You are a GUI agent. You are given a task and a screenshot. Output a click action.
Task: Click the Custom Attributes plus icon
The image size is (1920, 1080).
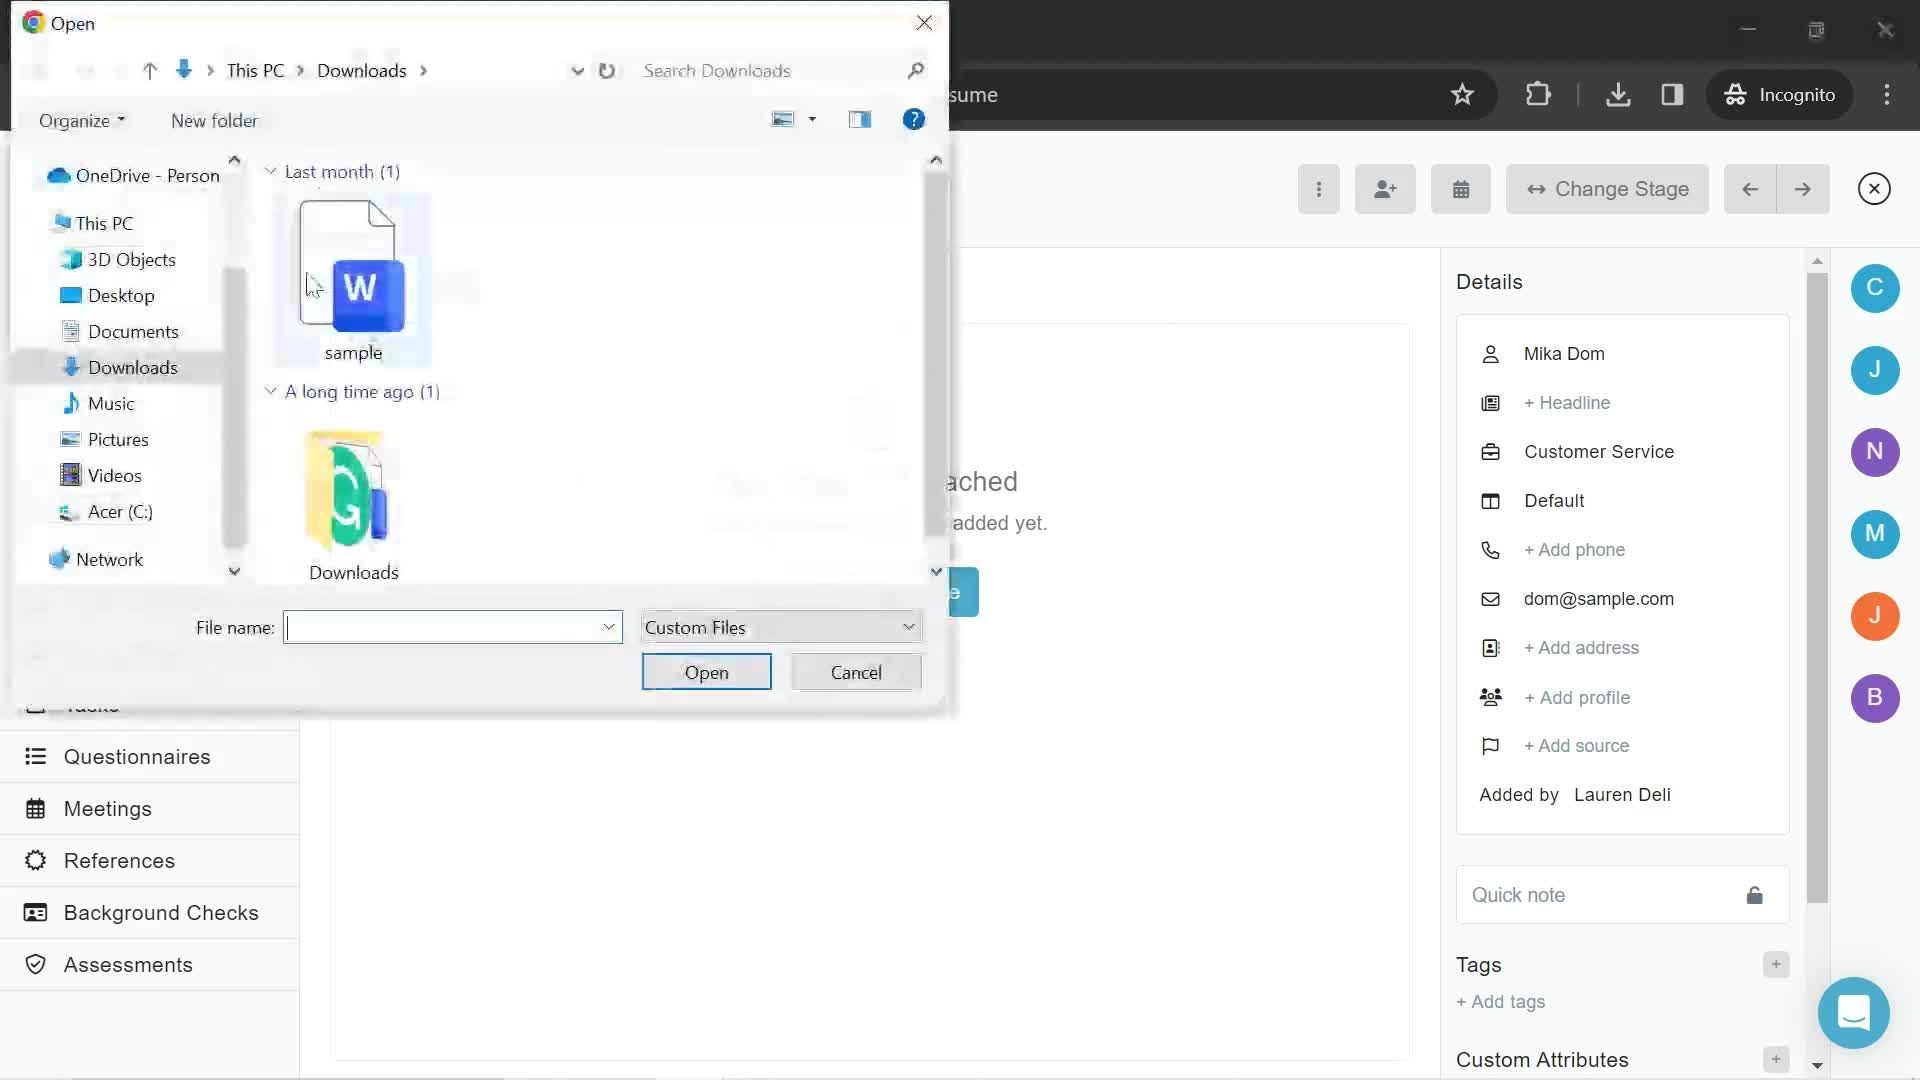[1775, 1059]
